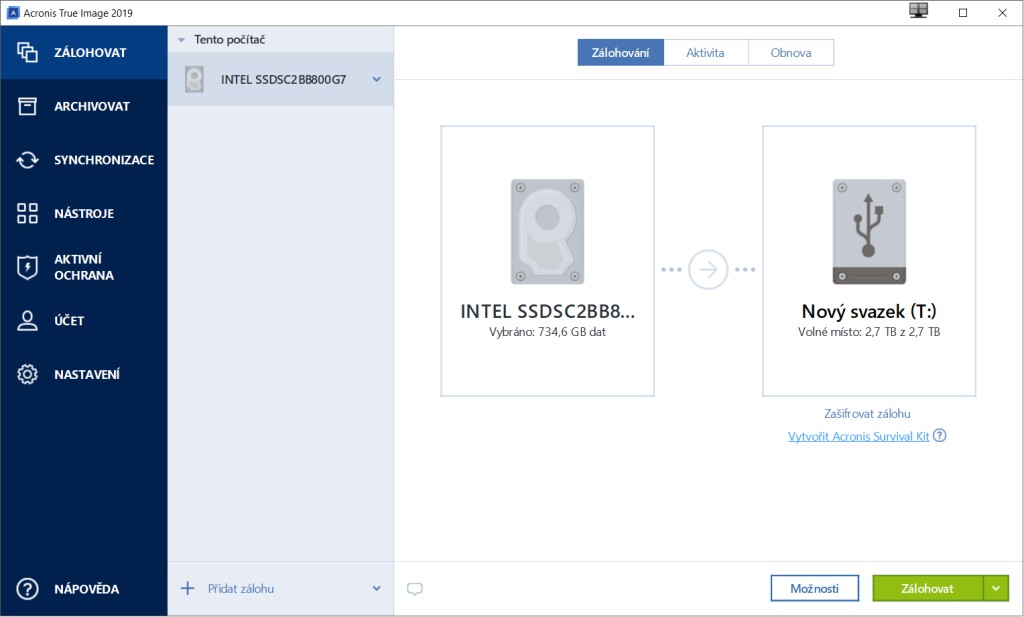The width and height of the screenshot is (1024, 617).
Task: Switch to the Obnova tab
Action: click(x=791, y=53)
